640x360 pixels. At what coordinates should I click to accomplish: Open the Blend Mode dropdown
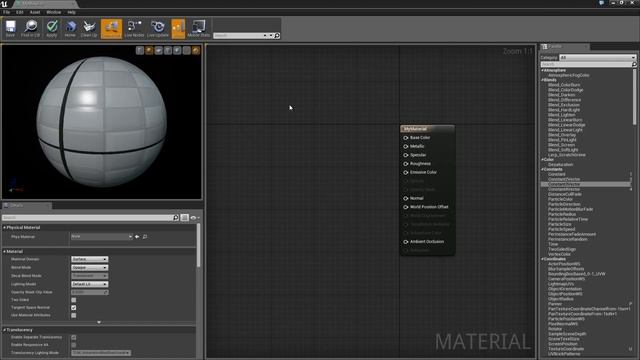89,267
